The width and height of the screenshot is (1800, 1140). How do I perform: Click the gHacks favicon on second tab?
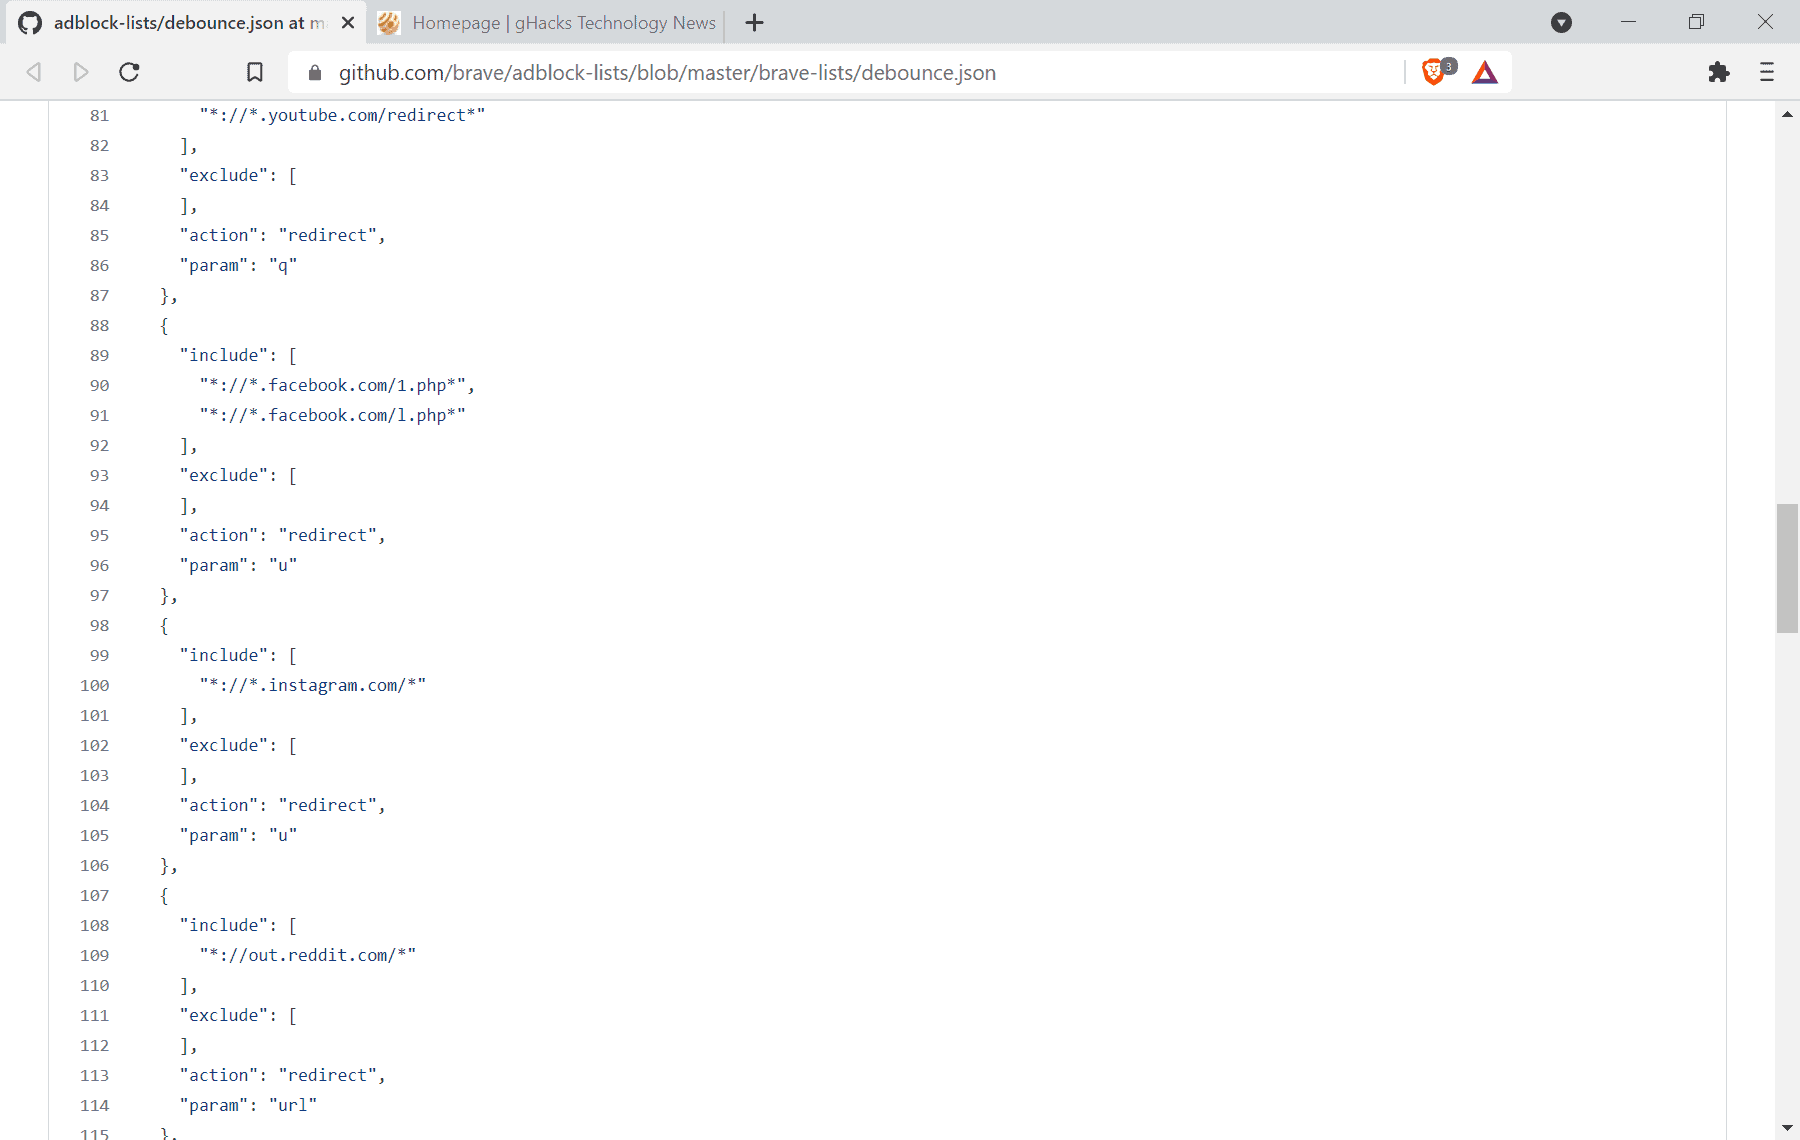coord(389,22)
